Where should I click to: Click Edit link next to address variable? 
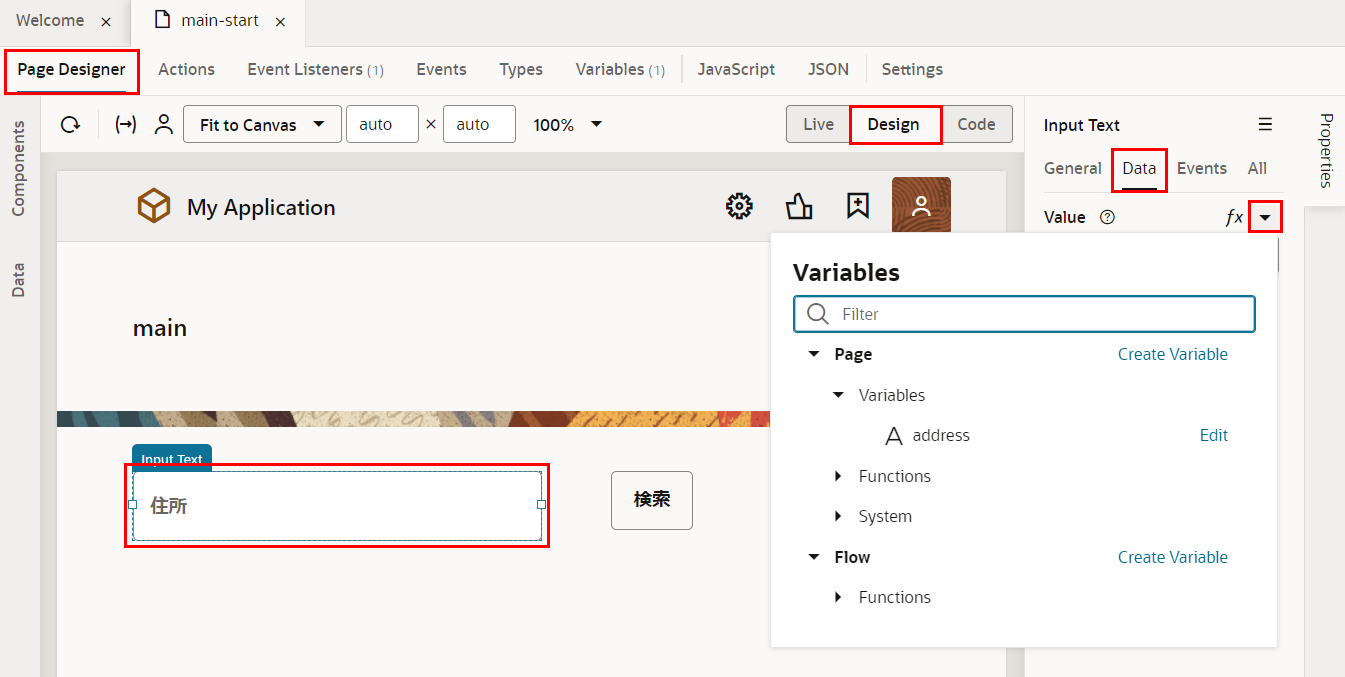(x=1213, y=435)
